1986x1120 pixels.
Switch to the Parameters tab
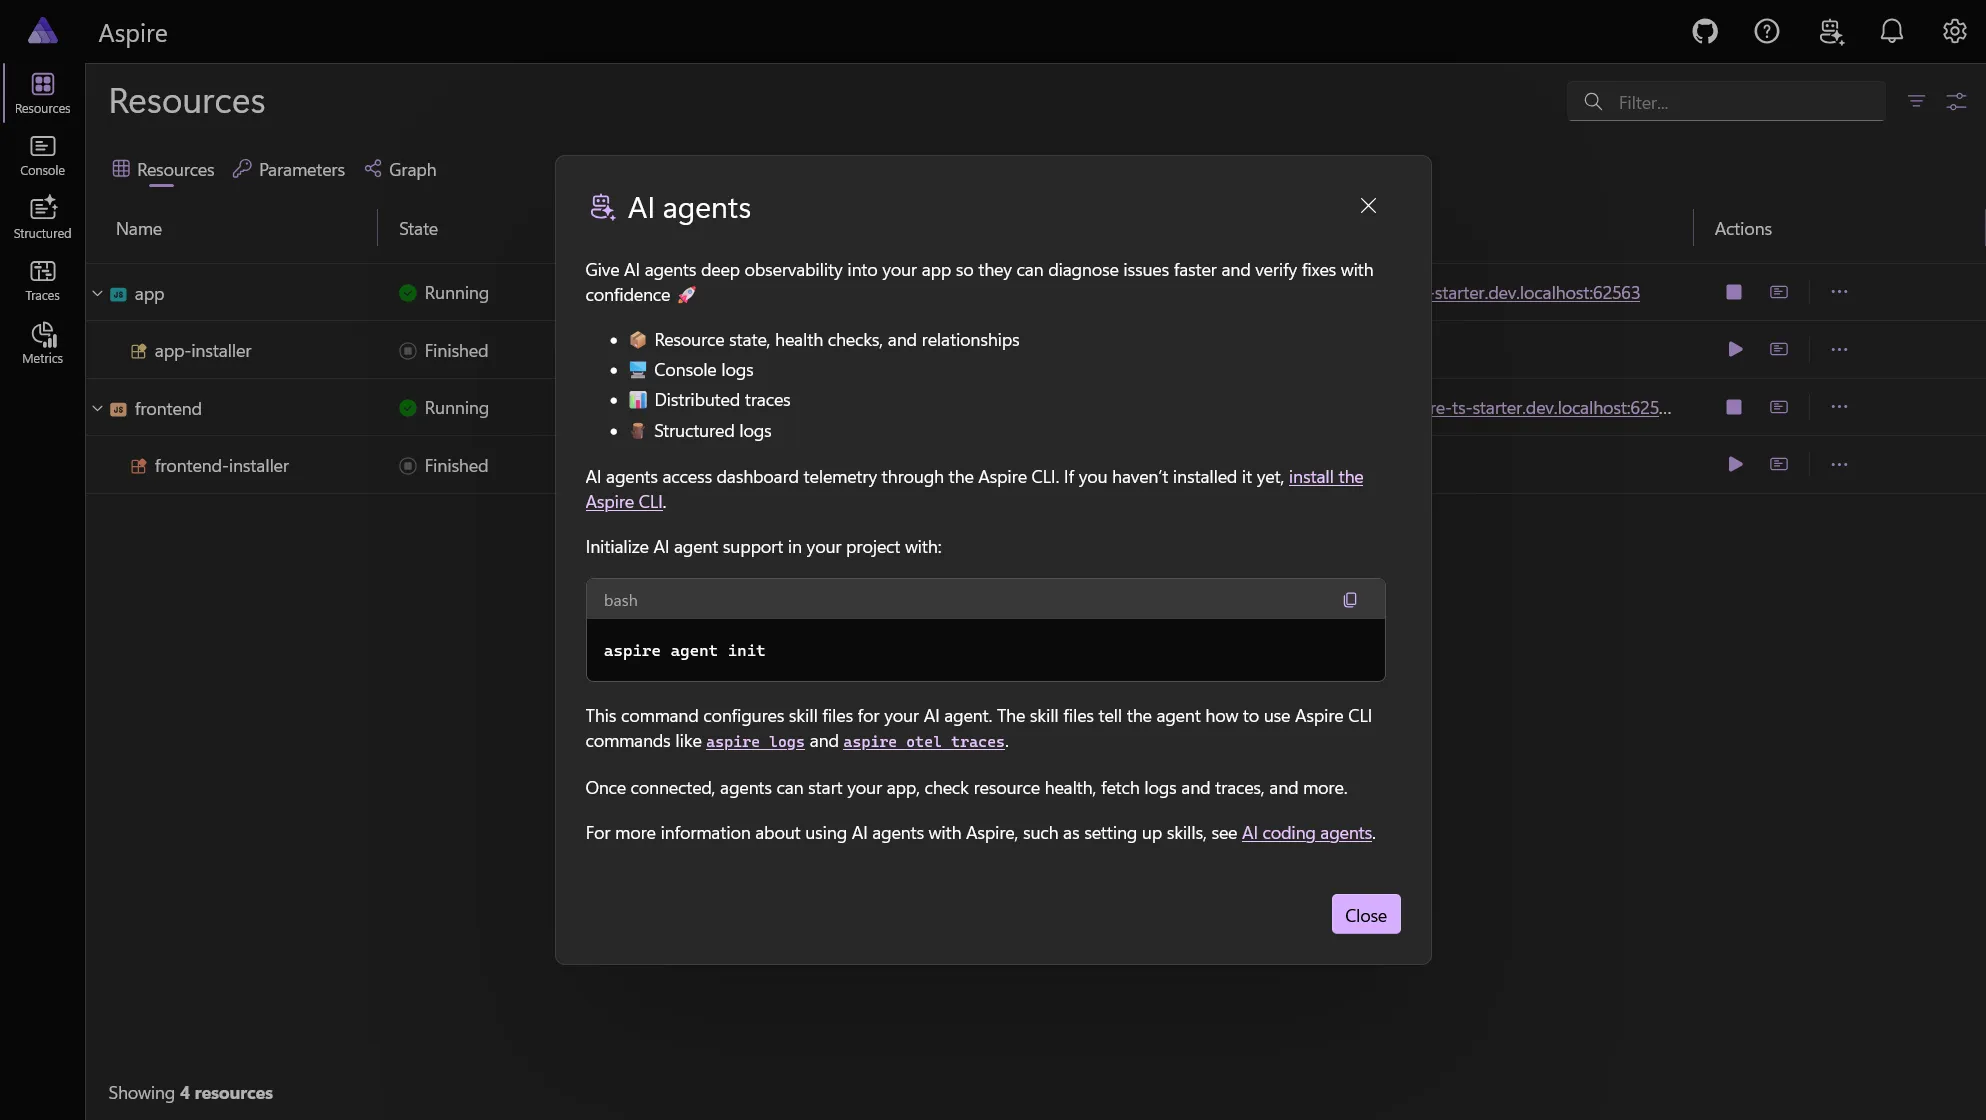(289, 170)
